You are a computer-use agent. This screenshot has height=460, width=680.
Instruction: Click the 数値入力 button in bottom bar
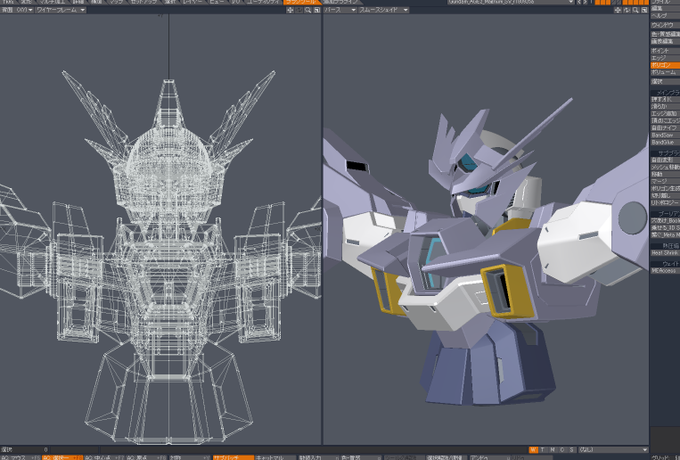point(317,457)
